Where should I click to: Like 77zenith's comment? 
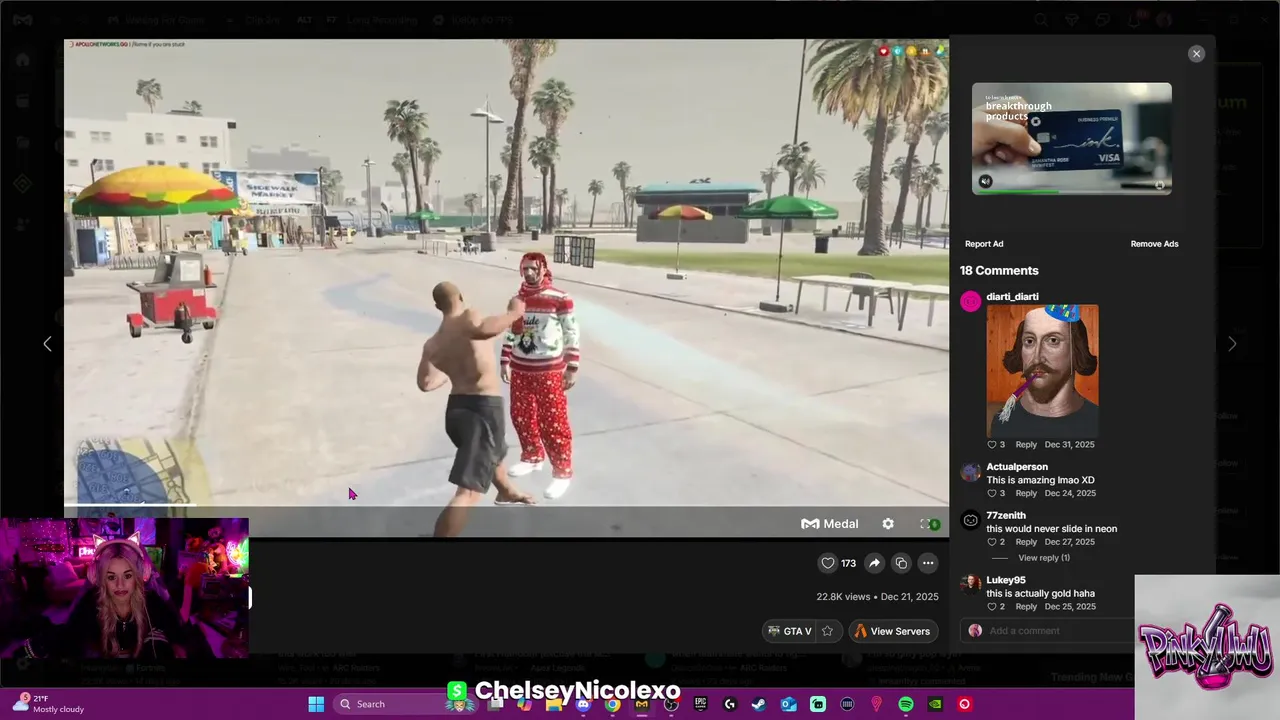(x=993, y=542)
